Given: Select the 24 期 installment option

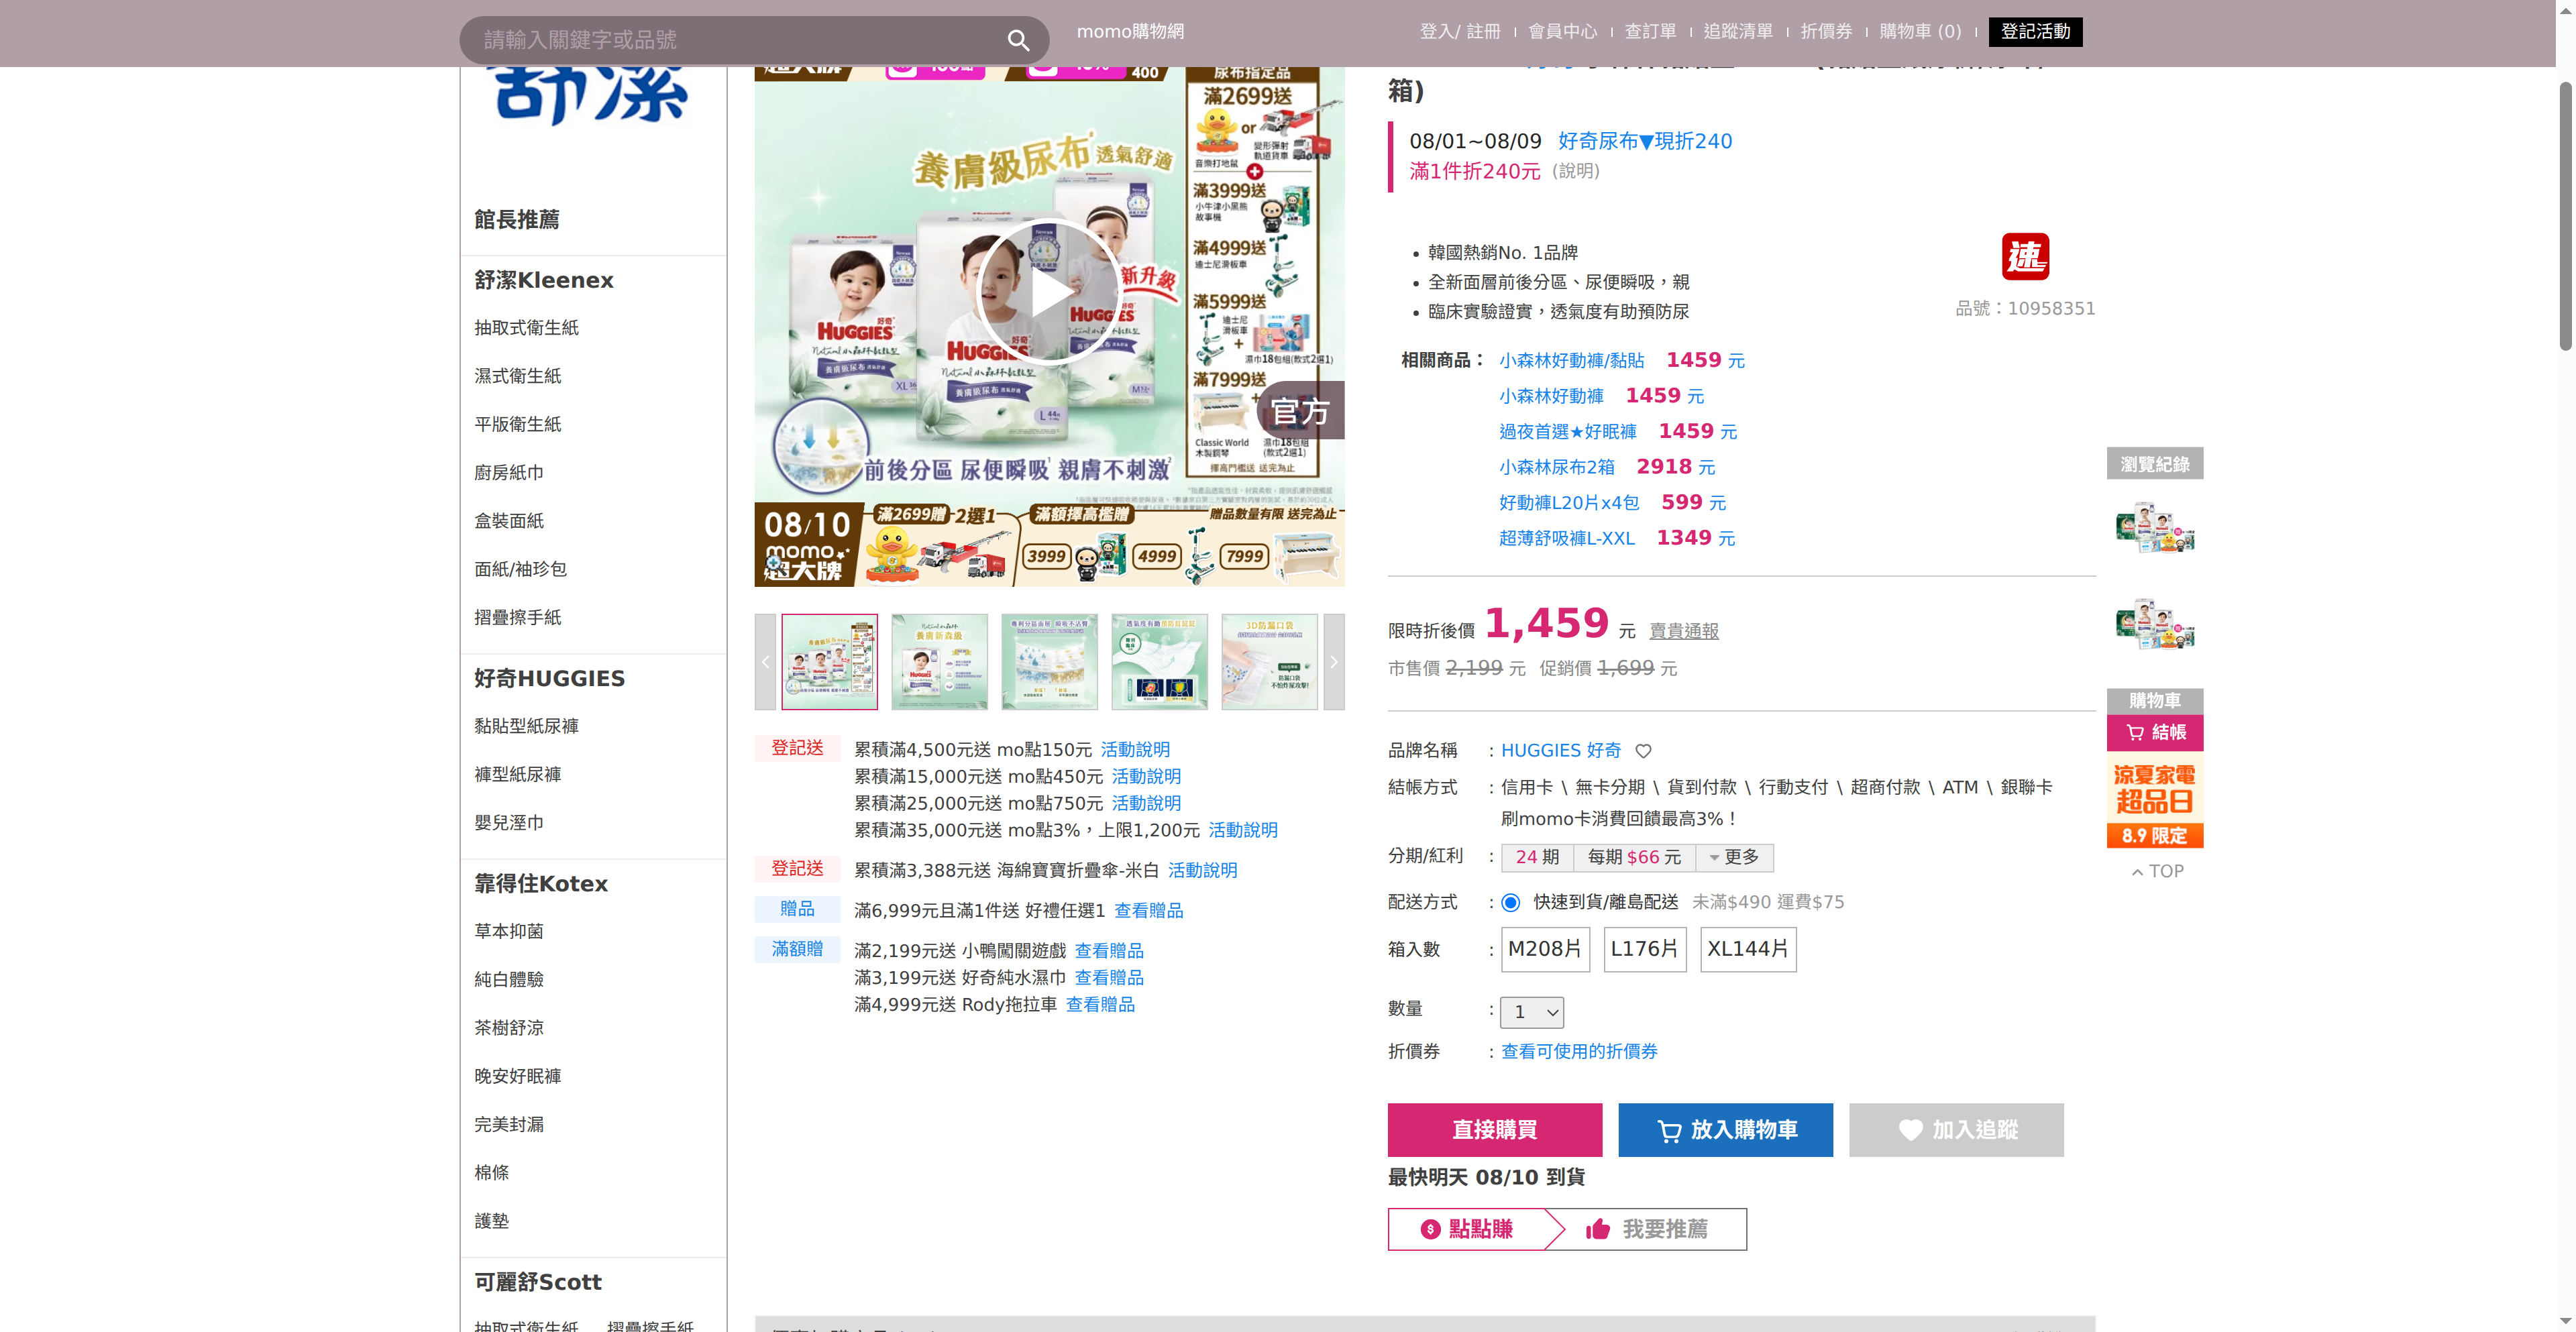Looking at the screenshot, I should pyautogui.click(x=1537, y=857).
